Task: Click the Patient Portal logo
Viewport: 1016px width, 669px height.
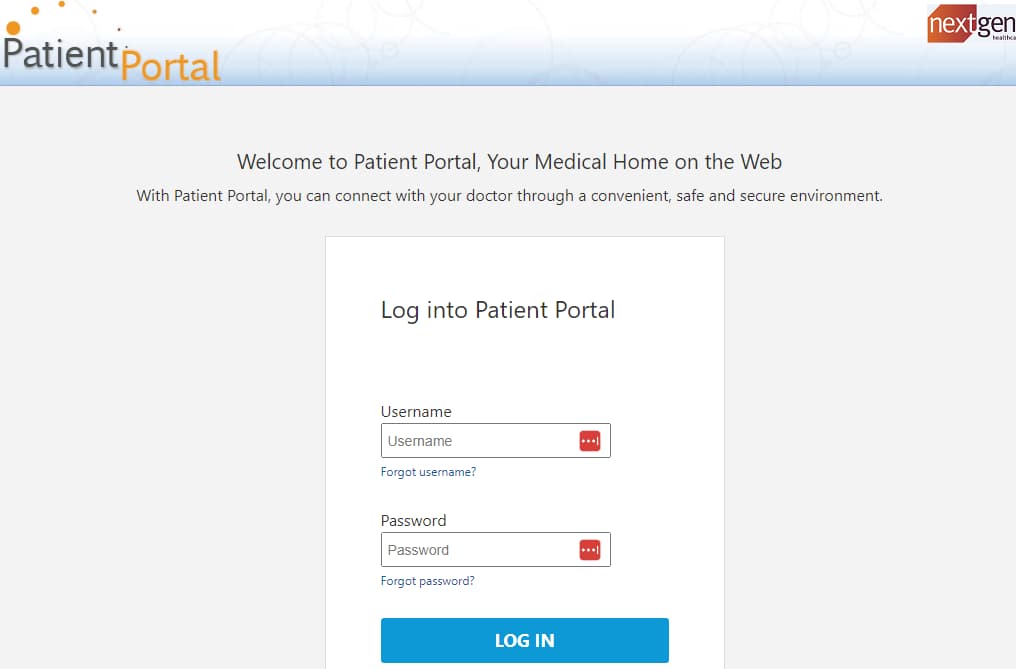Action: 111,43
